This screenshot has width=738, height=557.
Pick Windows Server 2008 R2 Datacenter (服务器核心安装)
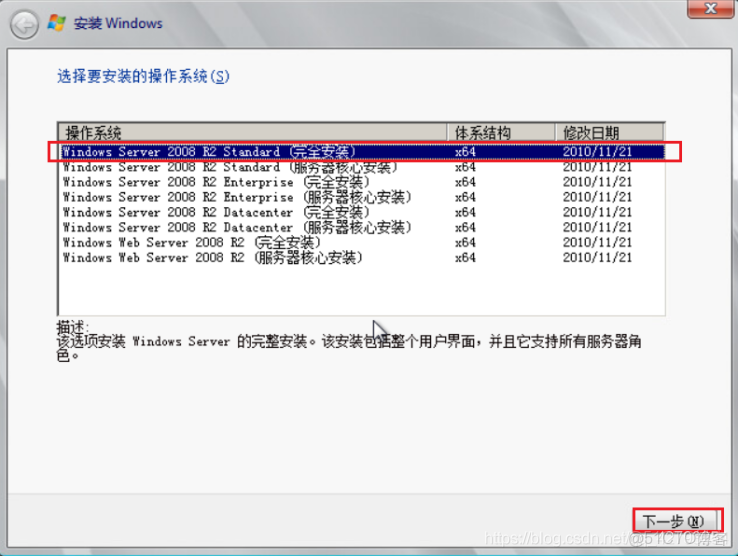click(x=362, y=227)
